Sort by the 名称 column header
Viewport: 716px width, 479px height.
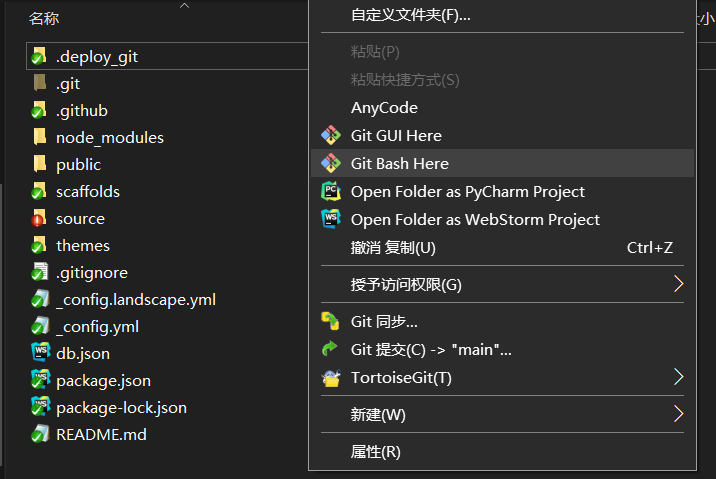click(x=44, y=19)
